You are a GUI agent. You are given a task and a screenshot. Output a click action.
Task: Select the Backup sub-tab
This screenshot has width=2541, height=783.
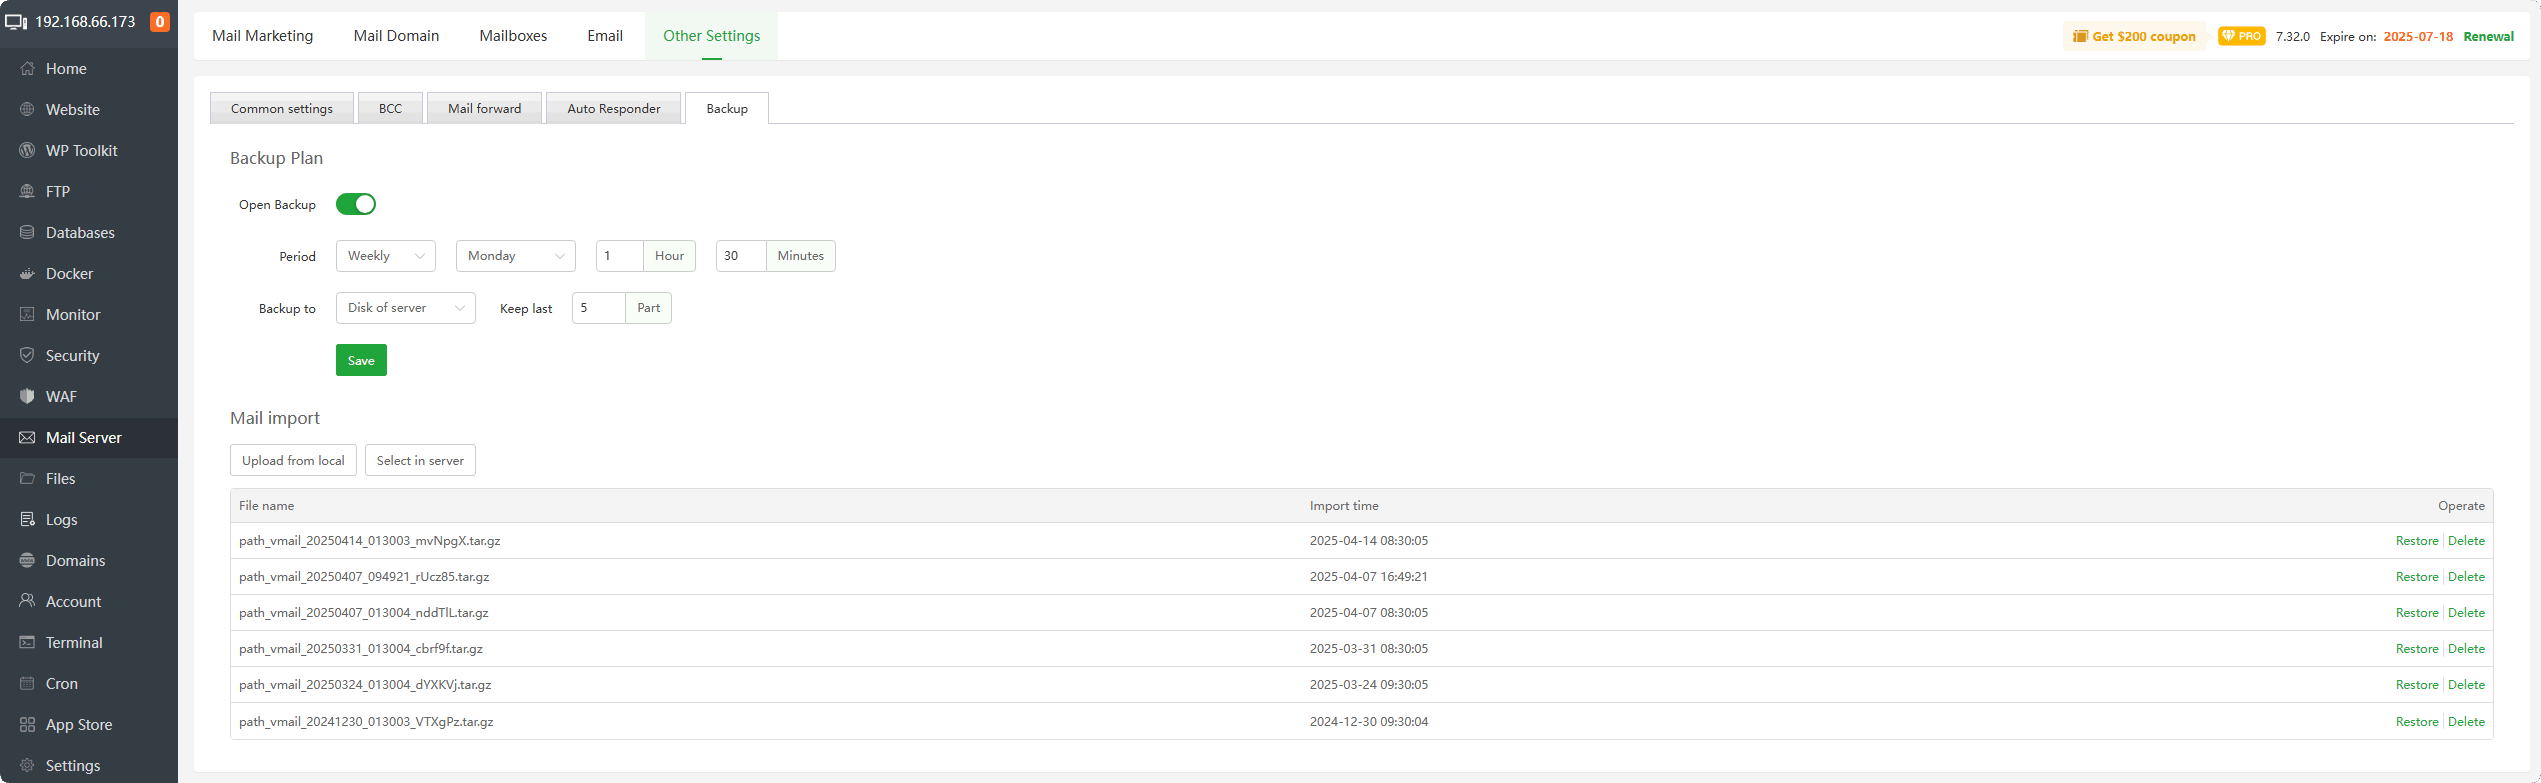click(x=727, y=108)
